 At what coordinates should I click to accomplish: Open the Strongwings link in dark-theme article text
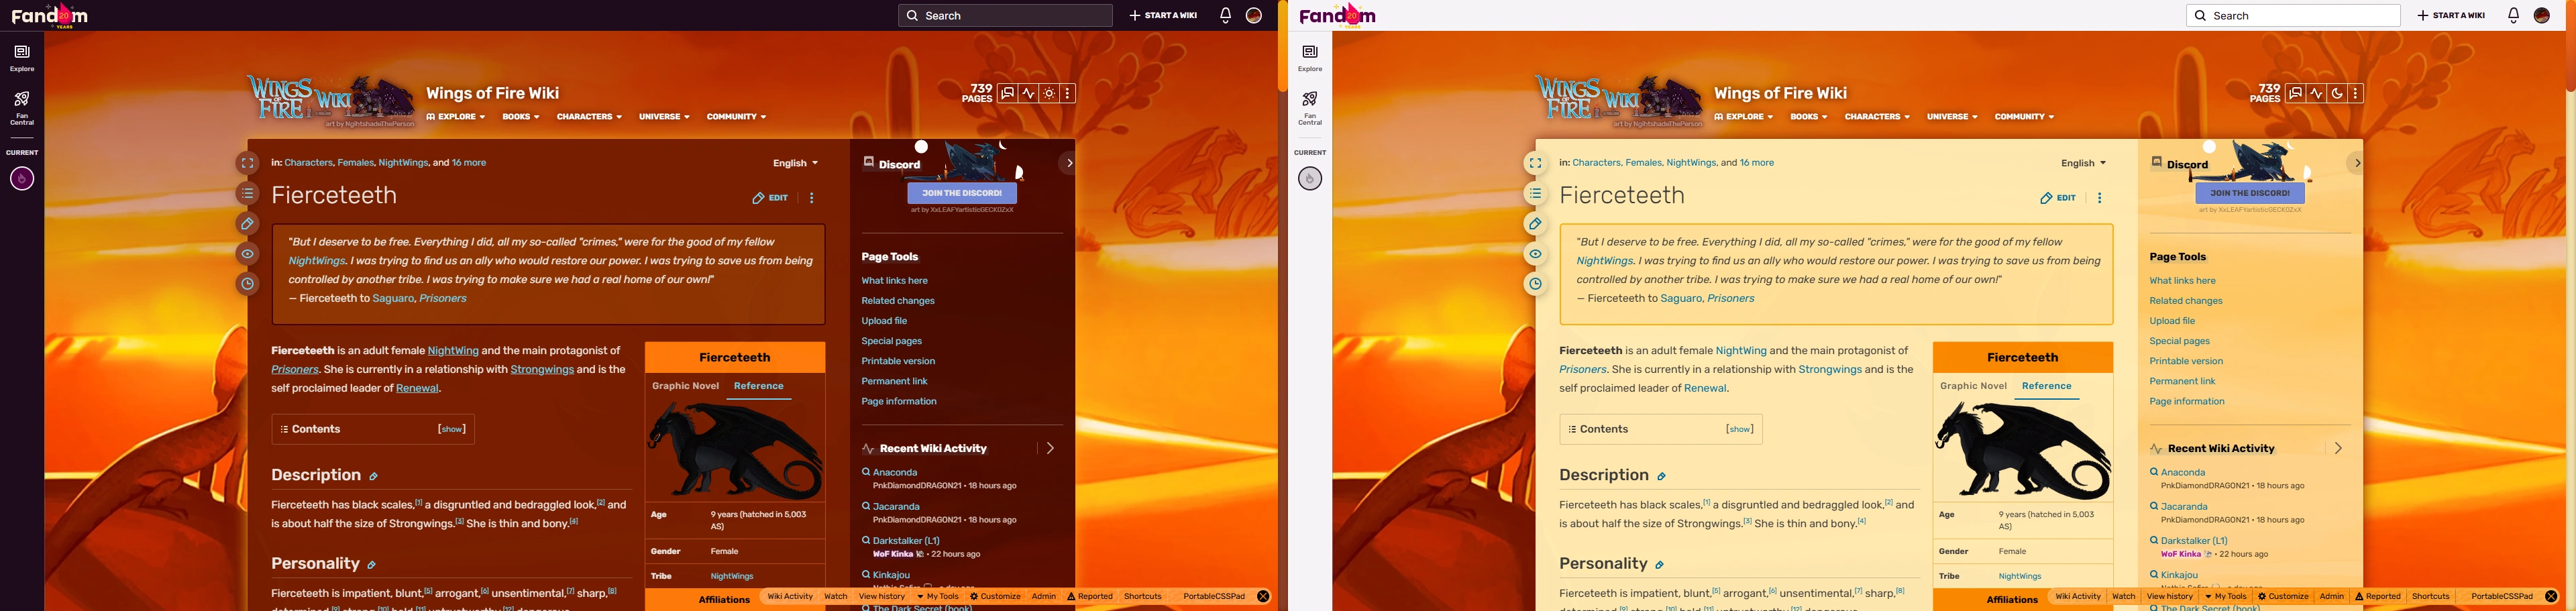coord(542,370)
